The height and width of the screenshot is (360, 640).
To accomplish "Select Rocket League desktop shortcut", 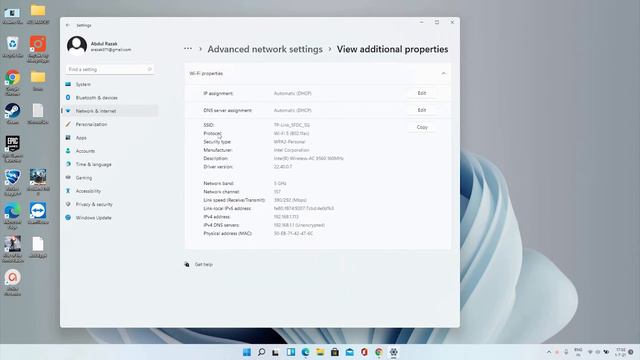I will tap(13, 182).
